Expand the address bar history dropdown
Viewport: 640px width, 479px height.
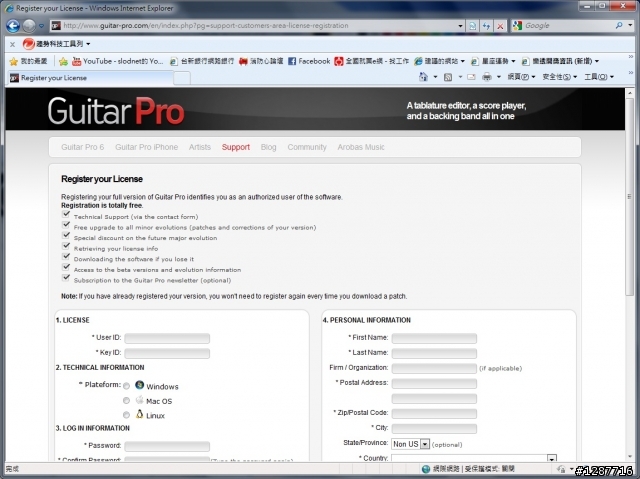click(x=460, y=26)
